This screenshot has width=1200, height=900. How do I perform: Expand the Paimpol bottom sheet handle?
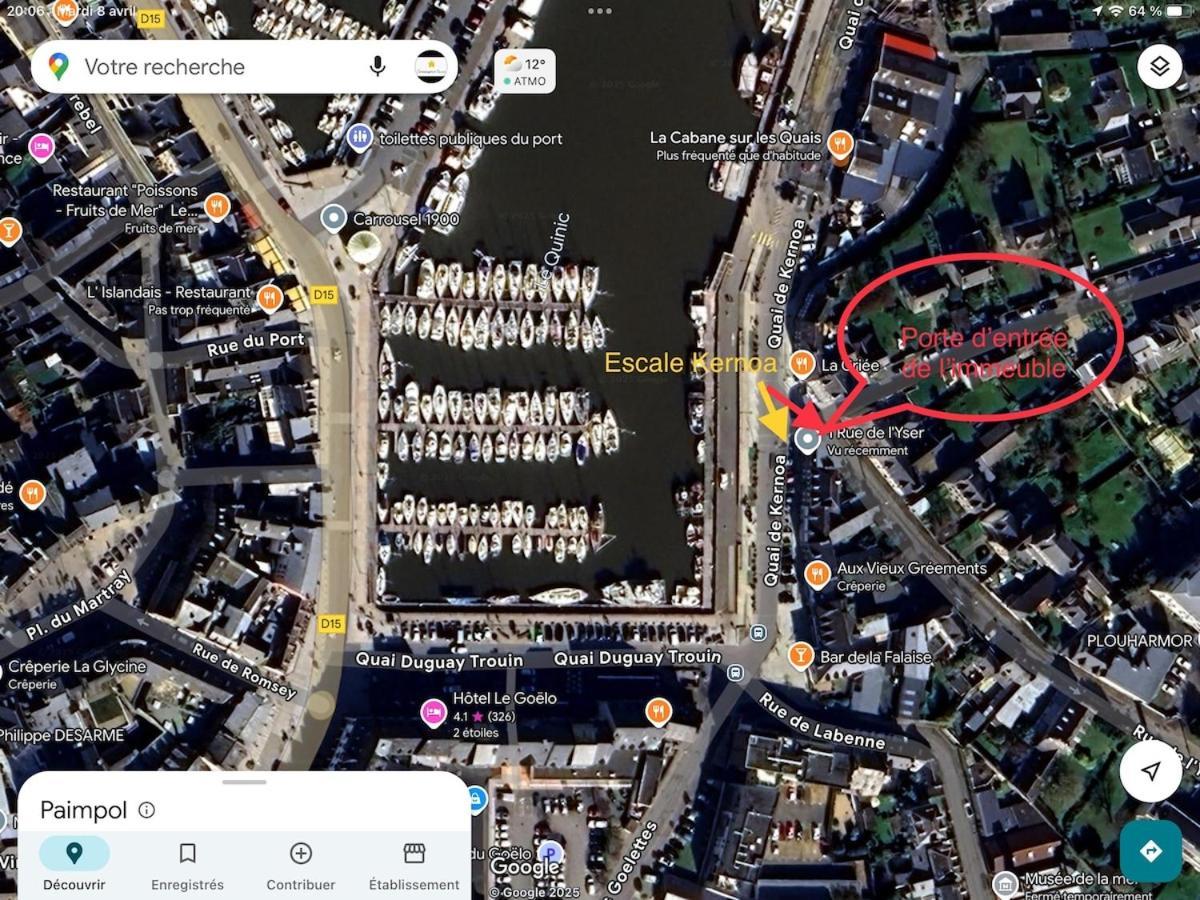244,782
